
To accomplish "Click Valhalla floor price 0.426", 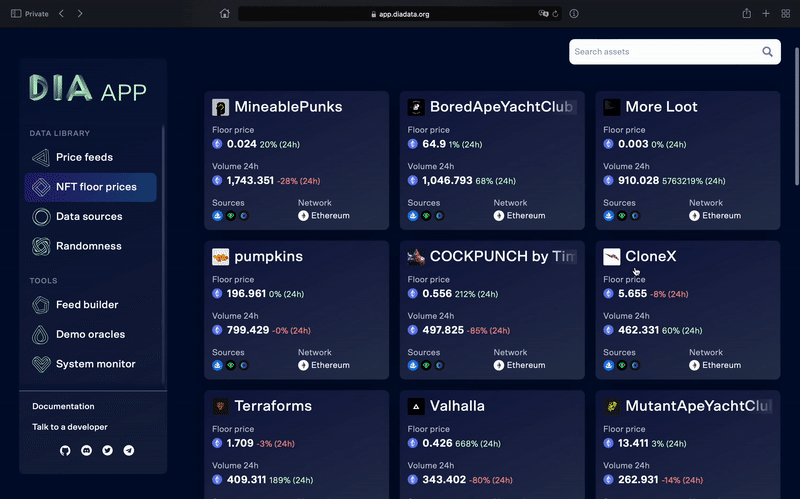I will pyautogui.click(x=437, y=443).
